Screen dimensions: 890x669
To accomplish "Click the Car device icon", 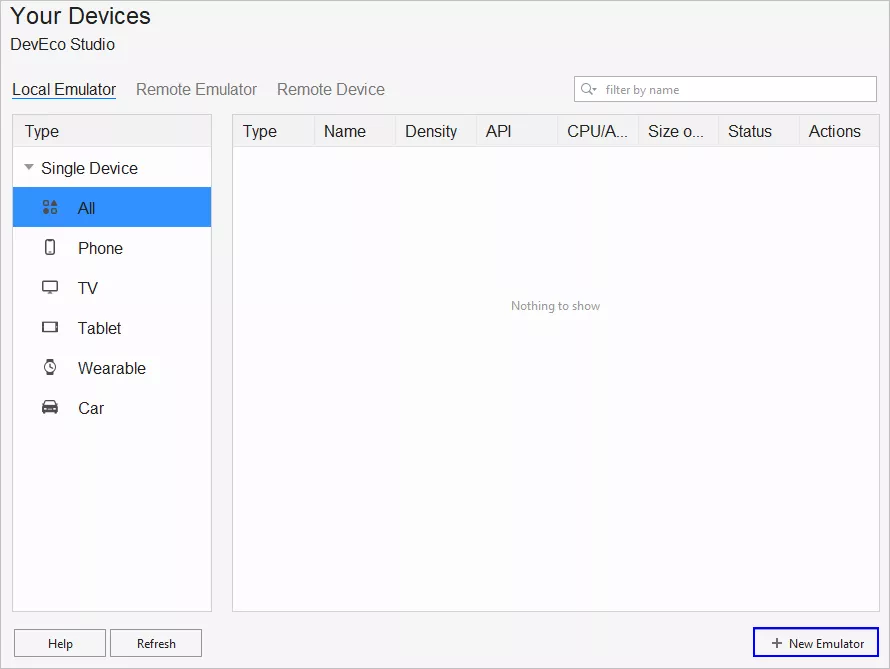I will (x=50, y=407).
